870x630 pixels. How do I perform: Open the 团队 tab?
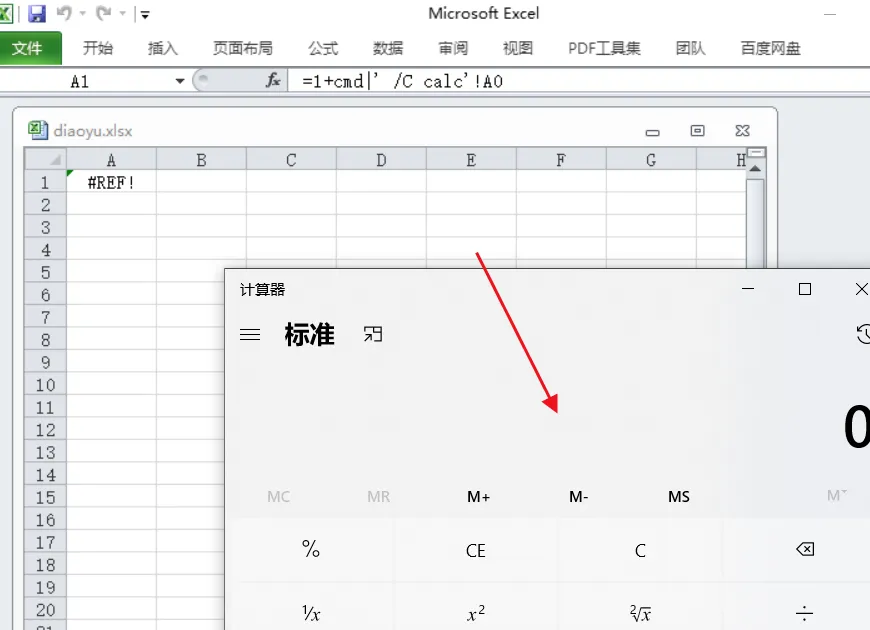[690, 48]
